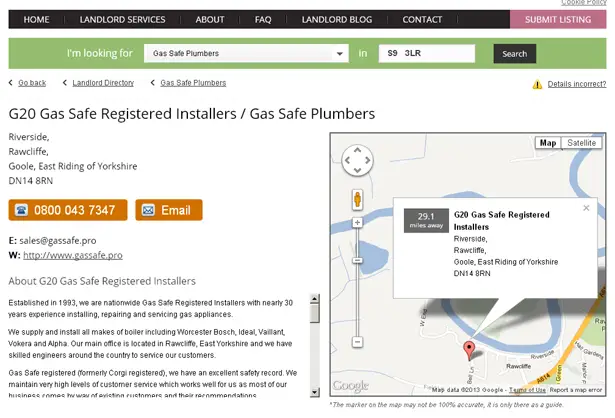Click the map zoom slider handle
Viewport: 615px width, 418px height.
357,260
